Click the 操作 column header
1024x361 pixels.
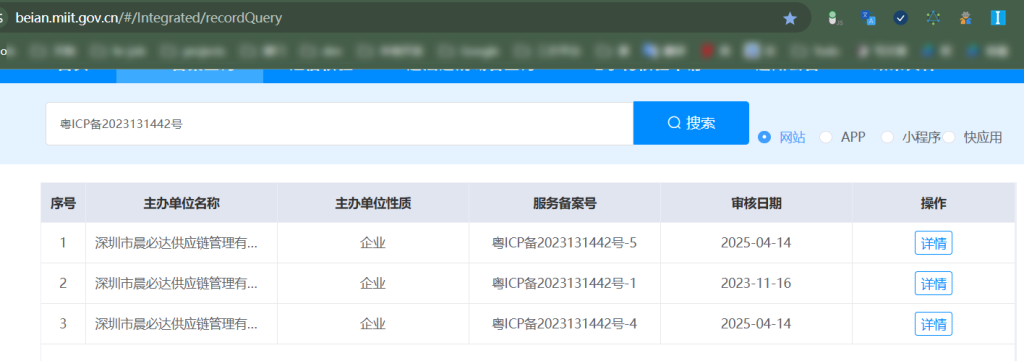point(933,203)
